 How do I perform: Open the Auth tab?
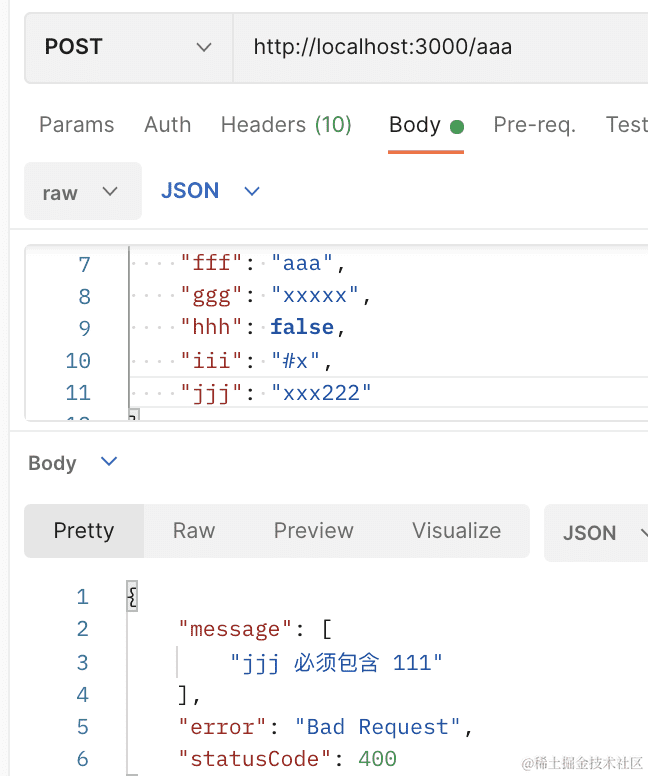click(x=167, y=125)
